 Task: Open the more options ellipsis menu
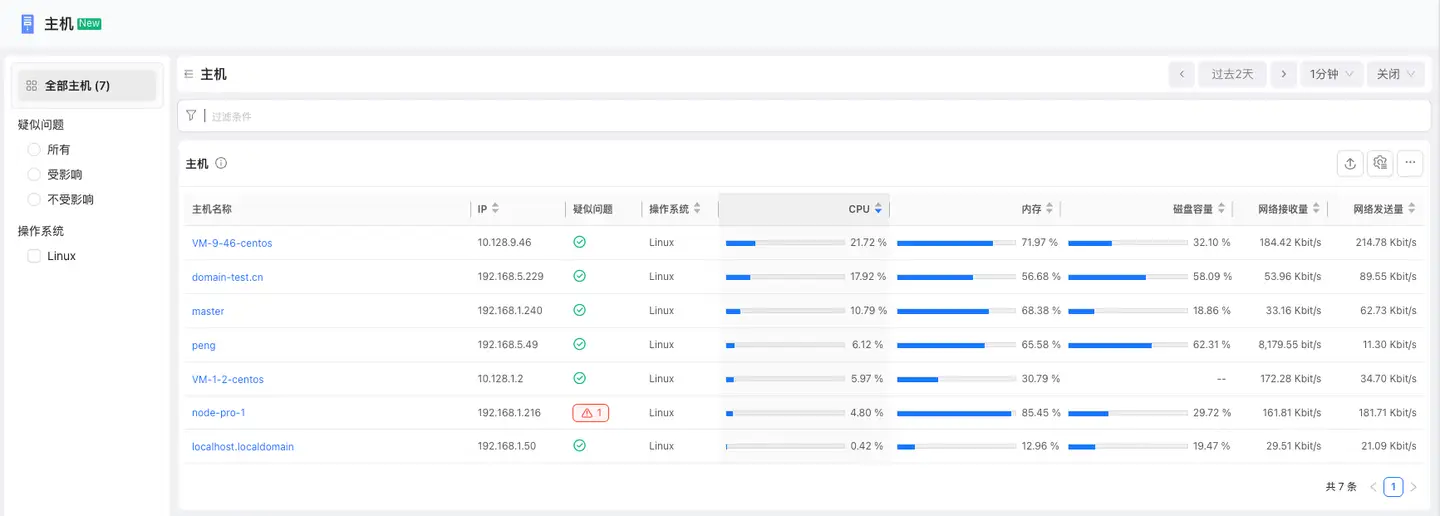(1410, 163)
